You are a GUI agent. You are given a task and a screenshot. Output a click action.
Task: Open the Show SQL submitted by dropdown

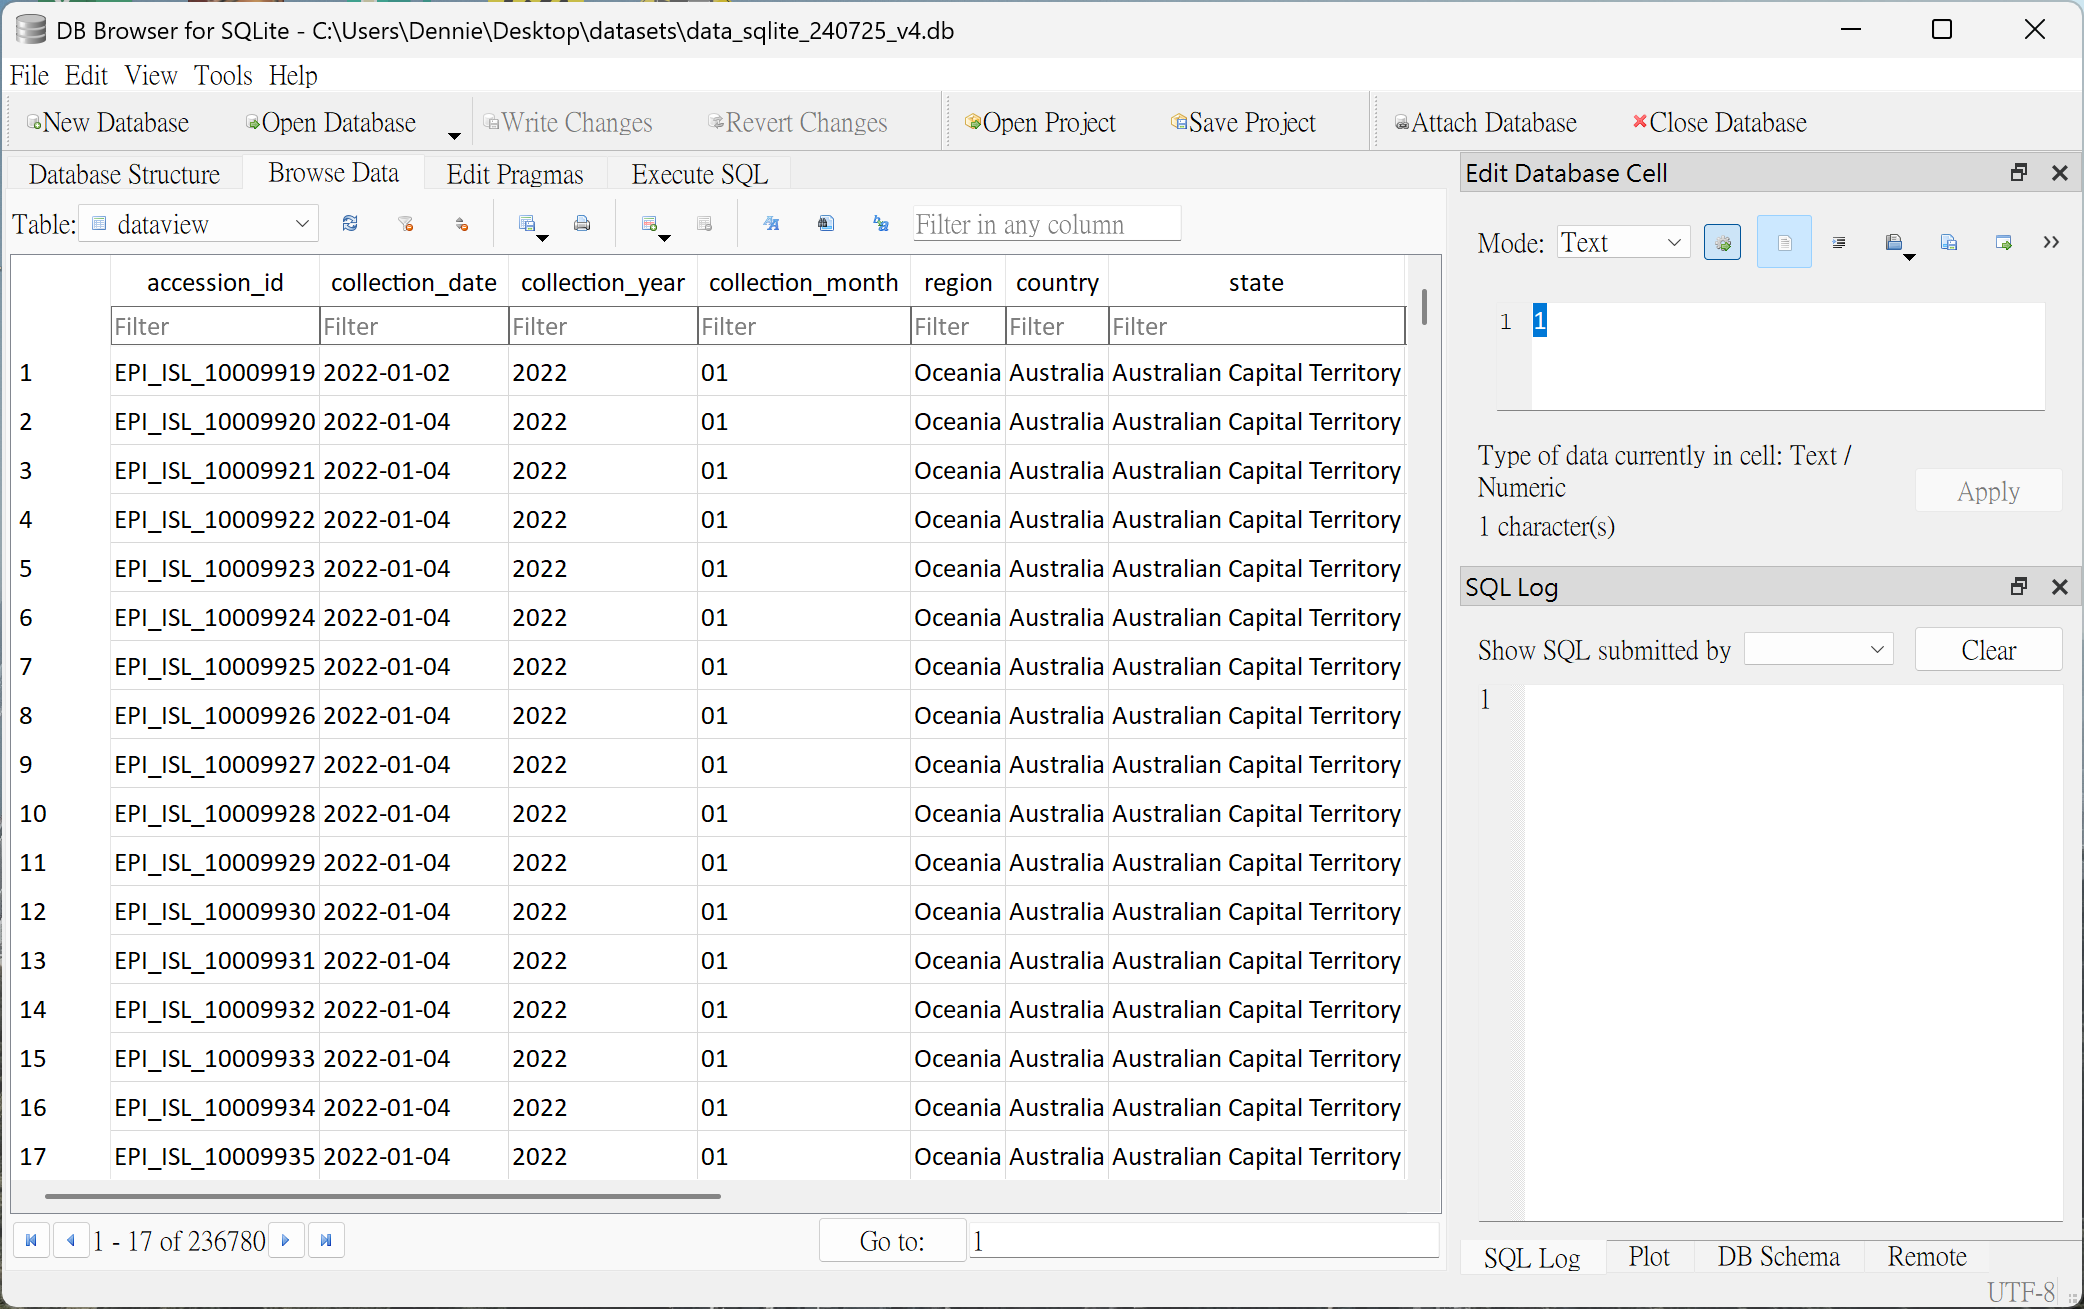pyautogui.click(x=1819, y=650)
